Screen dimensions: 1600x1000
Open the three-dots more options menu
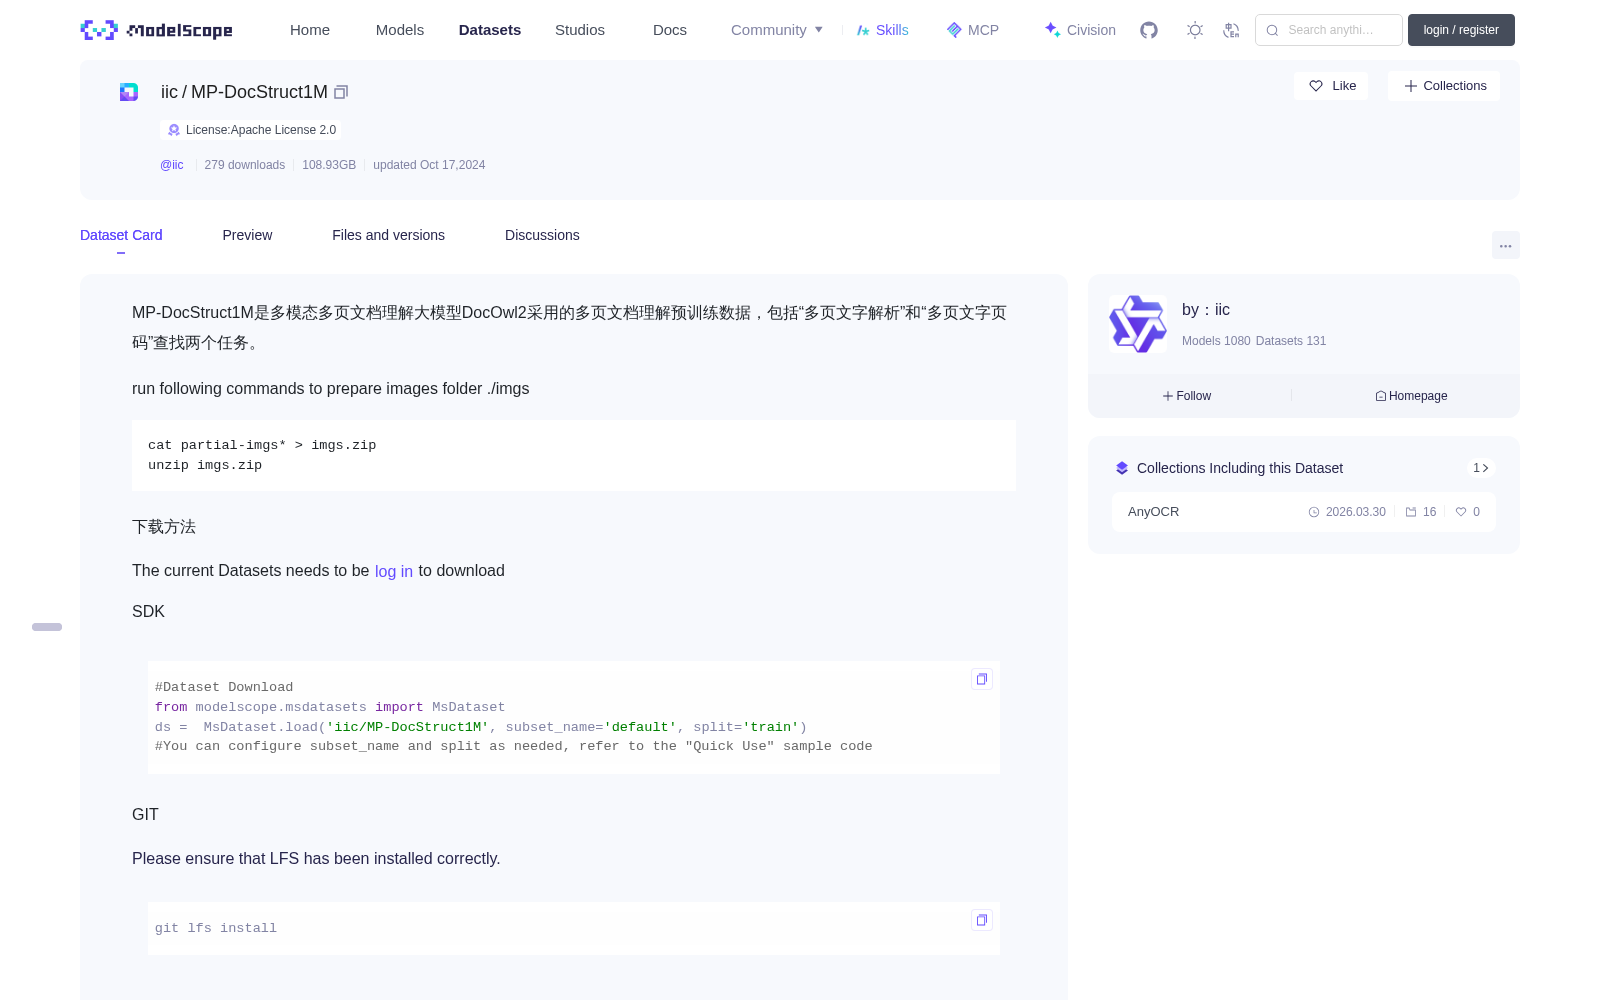point(1506,245)
